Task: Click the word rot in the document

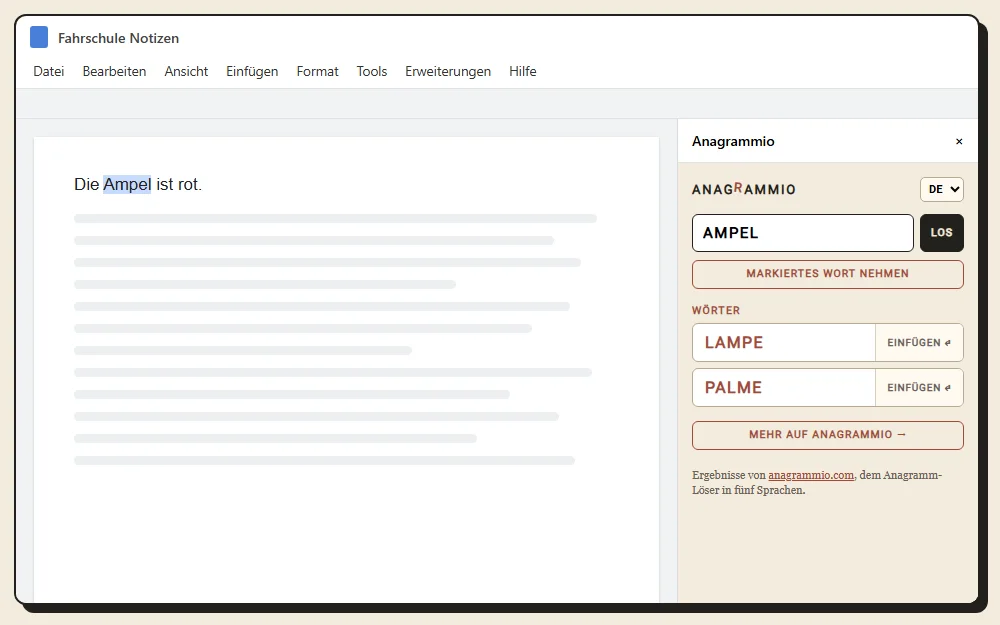Action: pos(189,184)
